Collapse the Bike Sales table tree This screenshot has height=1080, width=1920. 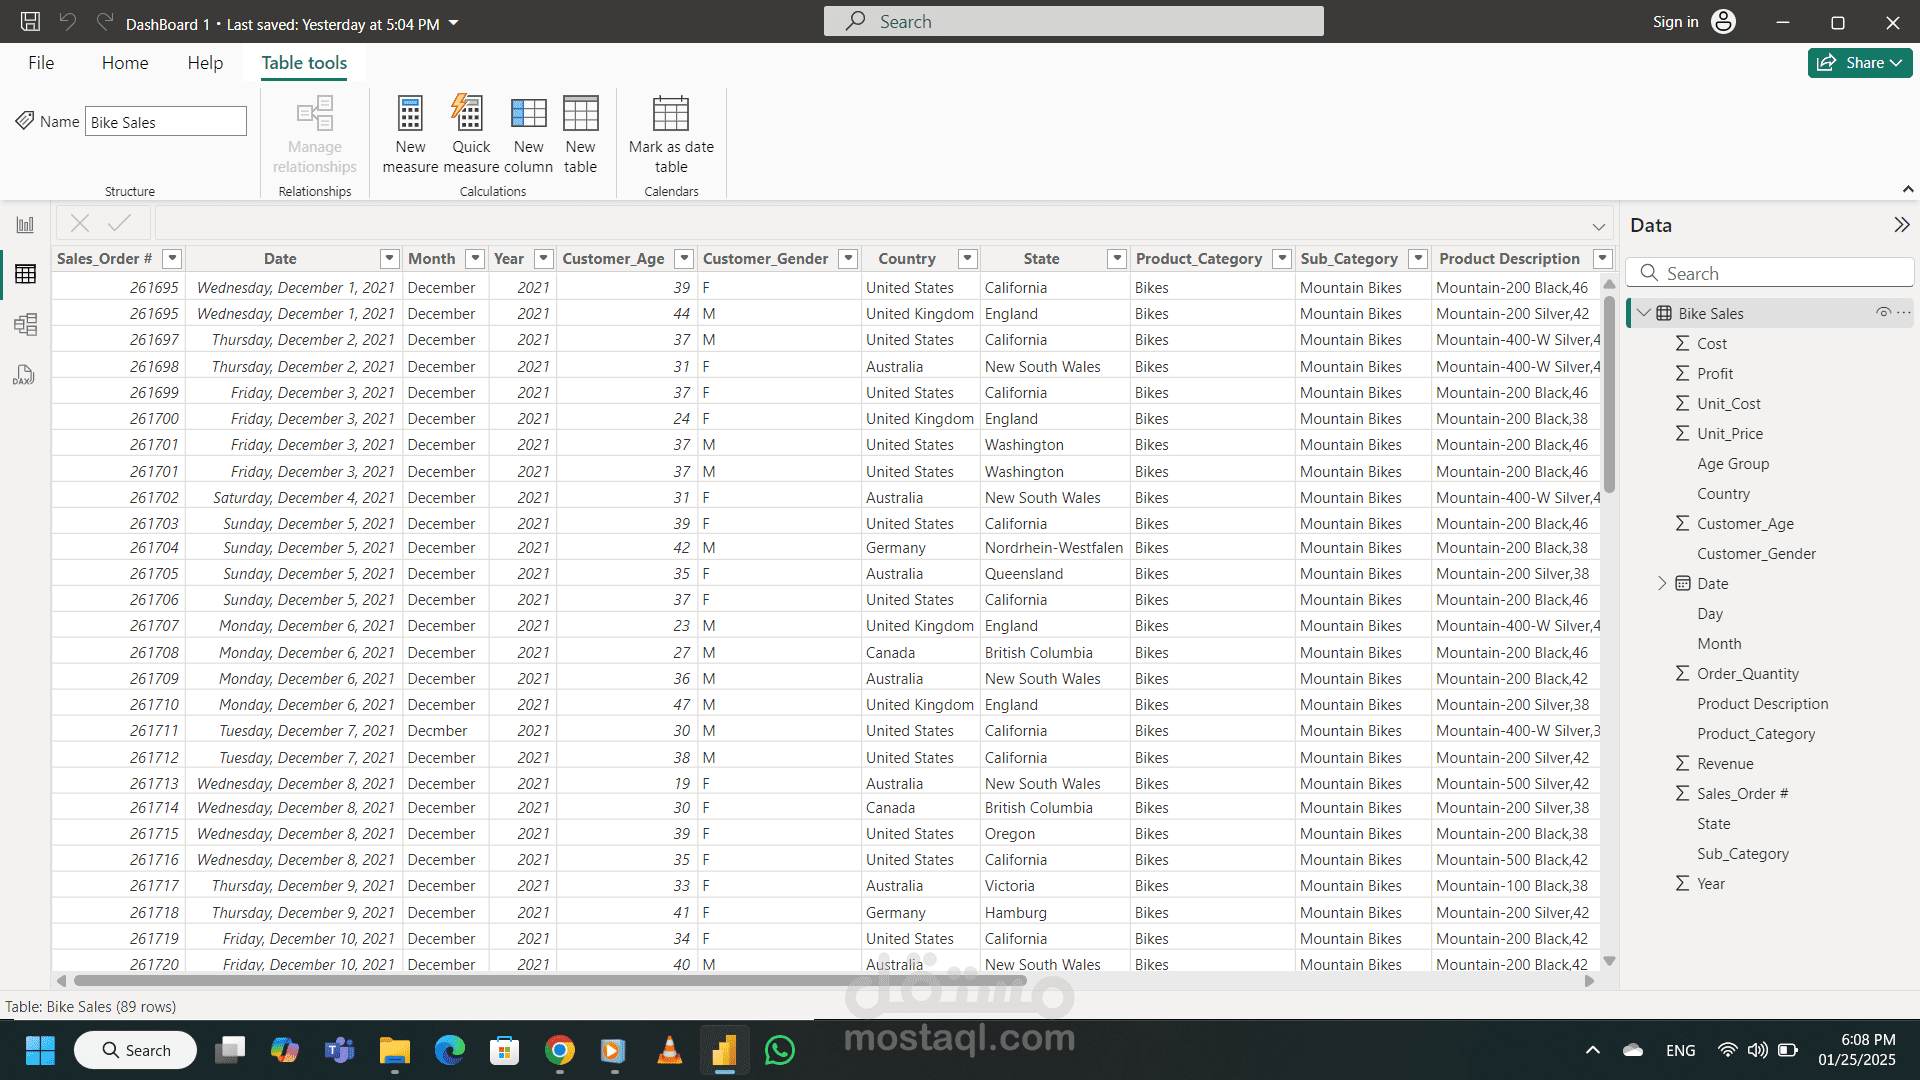(1644, 313)
